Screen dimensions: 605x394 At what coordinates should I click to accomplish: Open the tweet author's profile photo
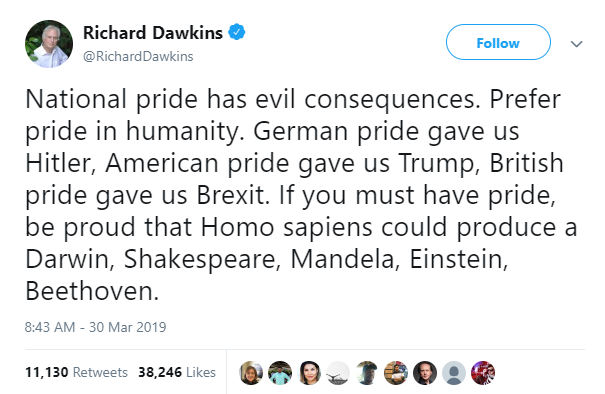coord(49,44)
